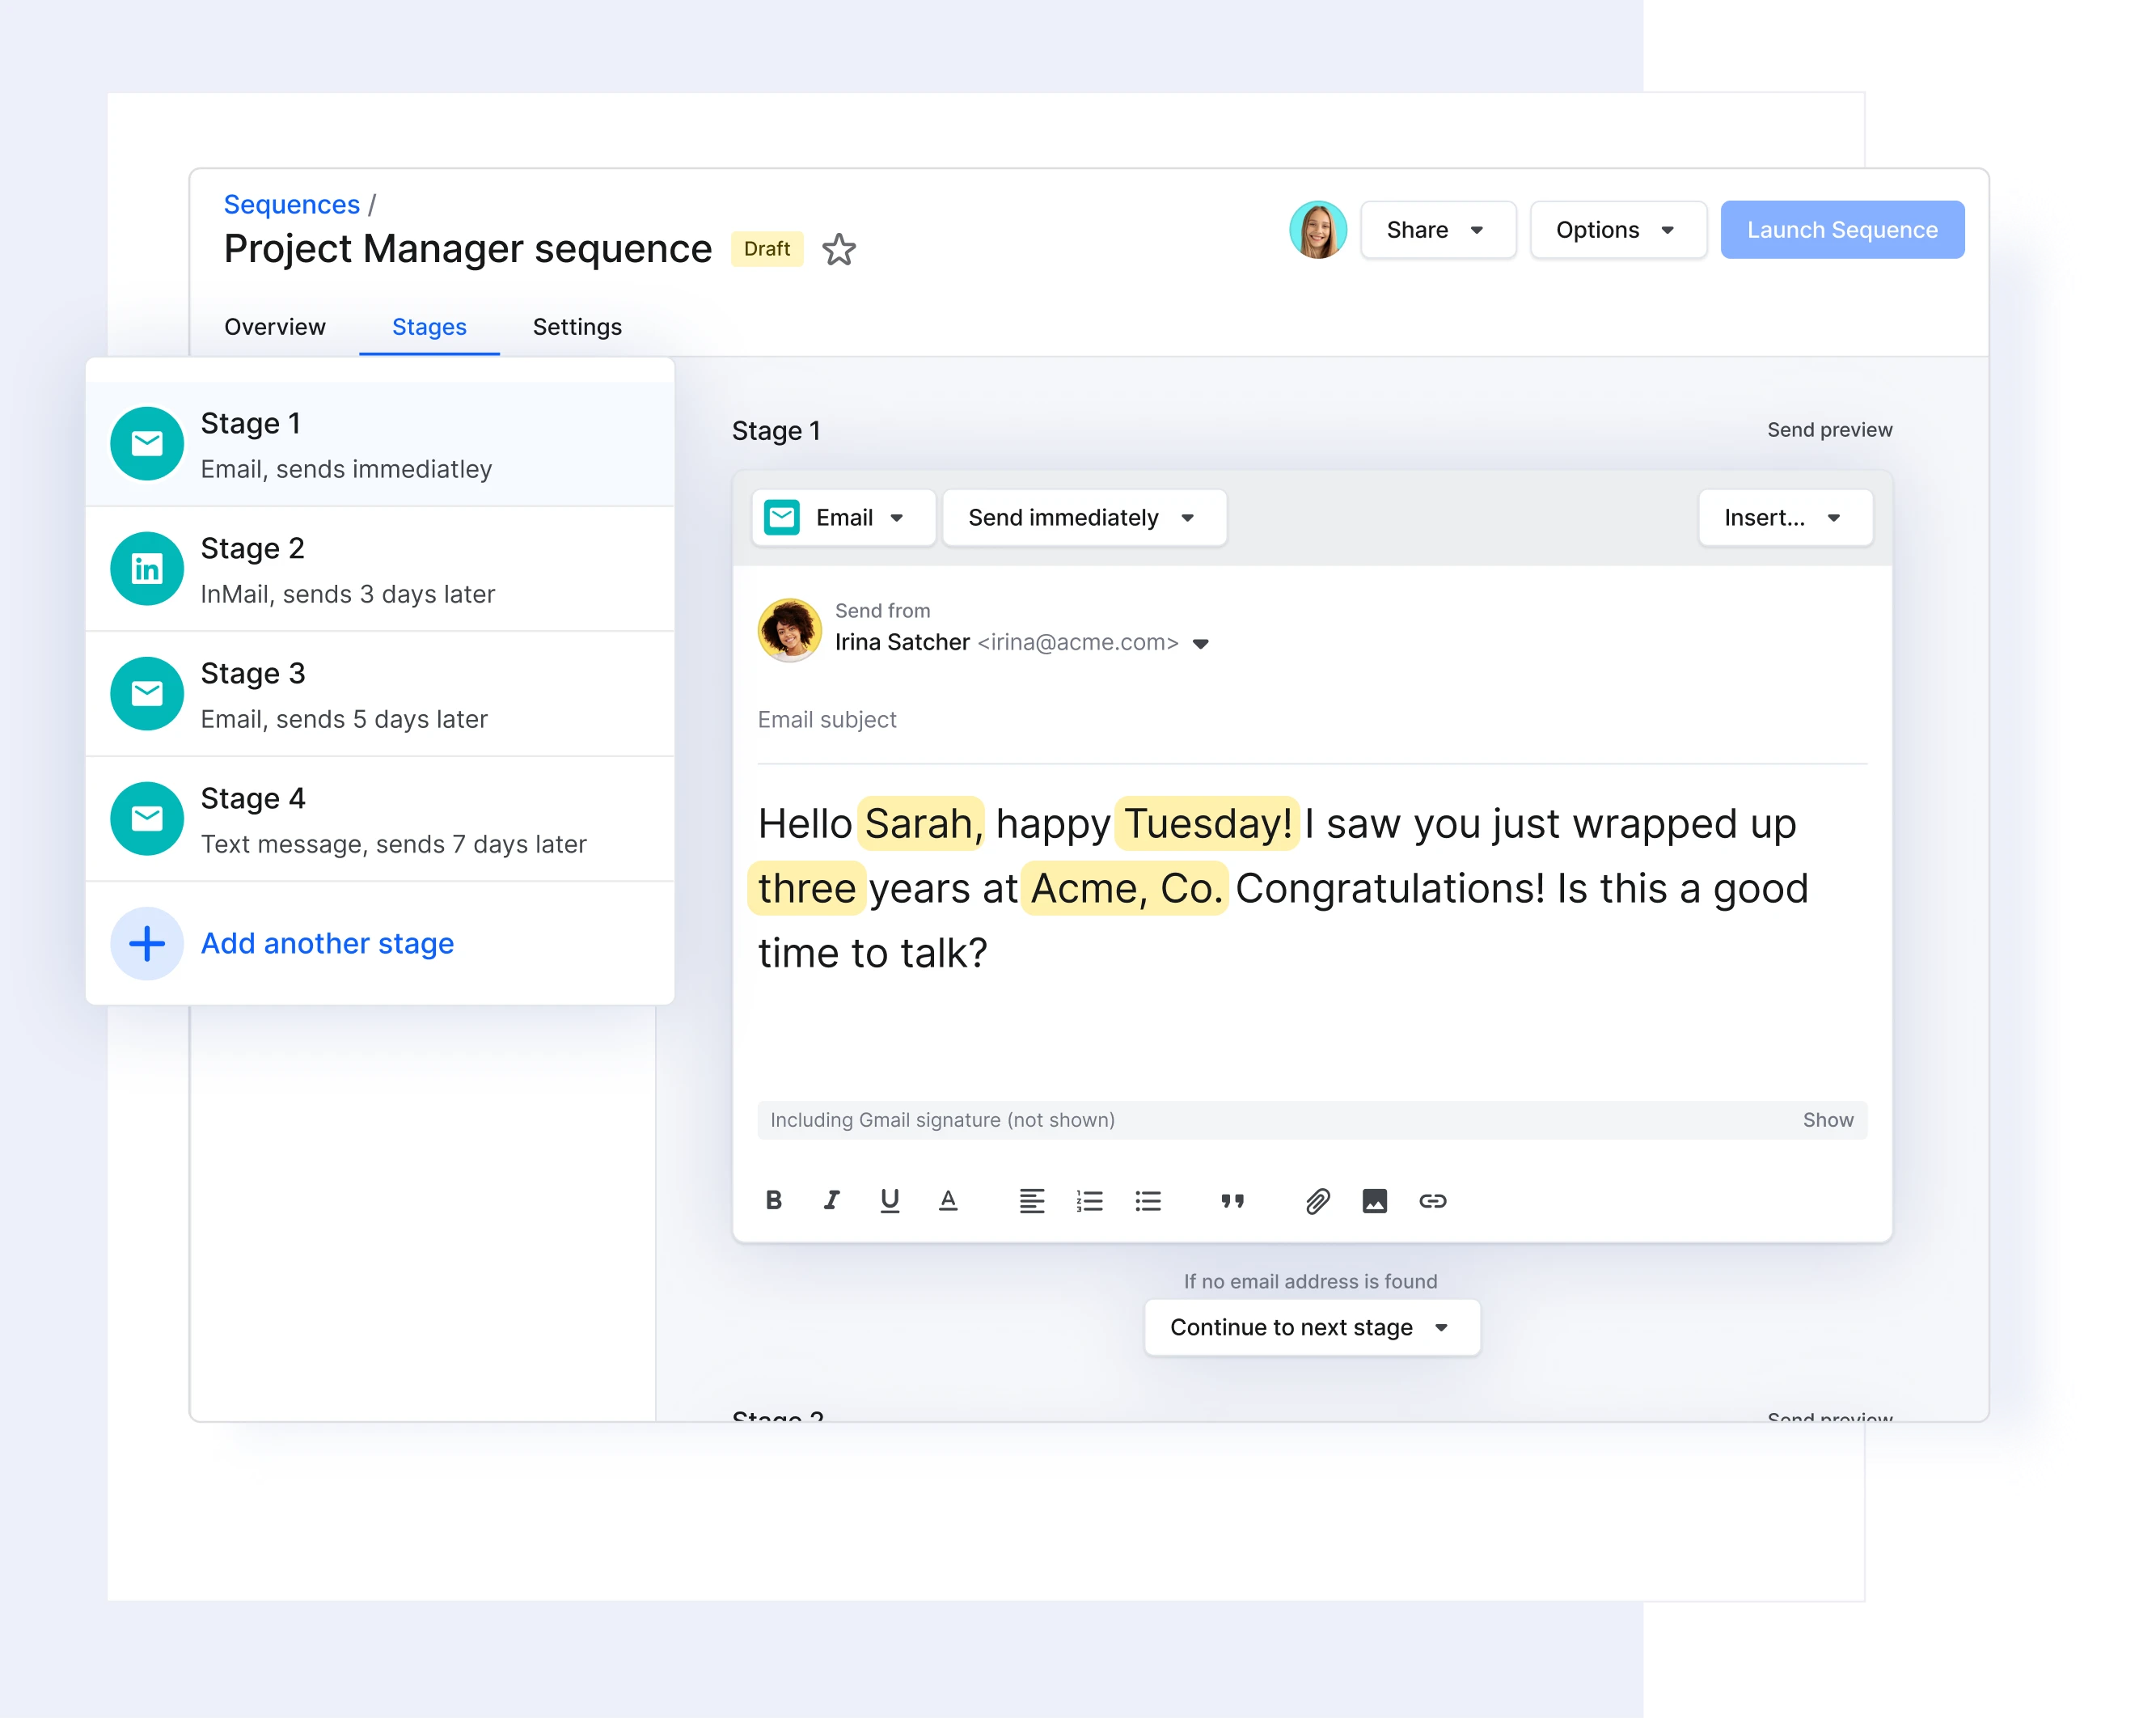Click the Send from sender dropdown

point(1204,641)
